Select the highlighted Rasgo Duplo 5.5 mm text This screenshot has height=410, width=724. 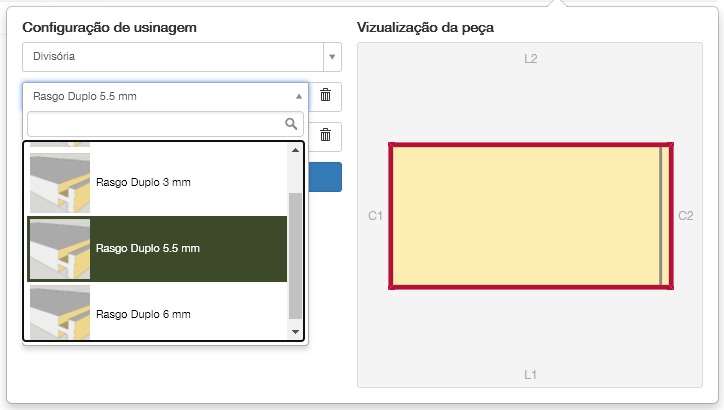(x=148, y=248)
